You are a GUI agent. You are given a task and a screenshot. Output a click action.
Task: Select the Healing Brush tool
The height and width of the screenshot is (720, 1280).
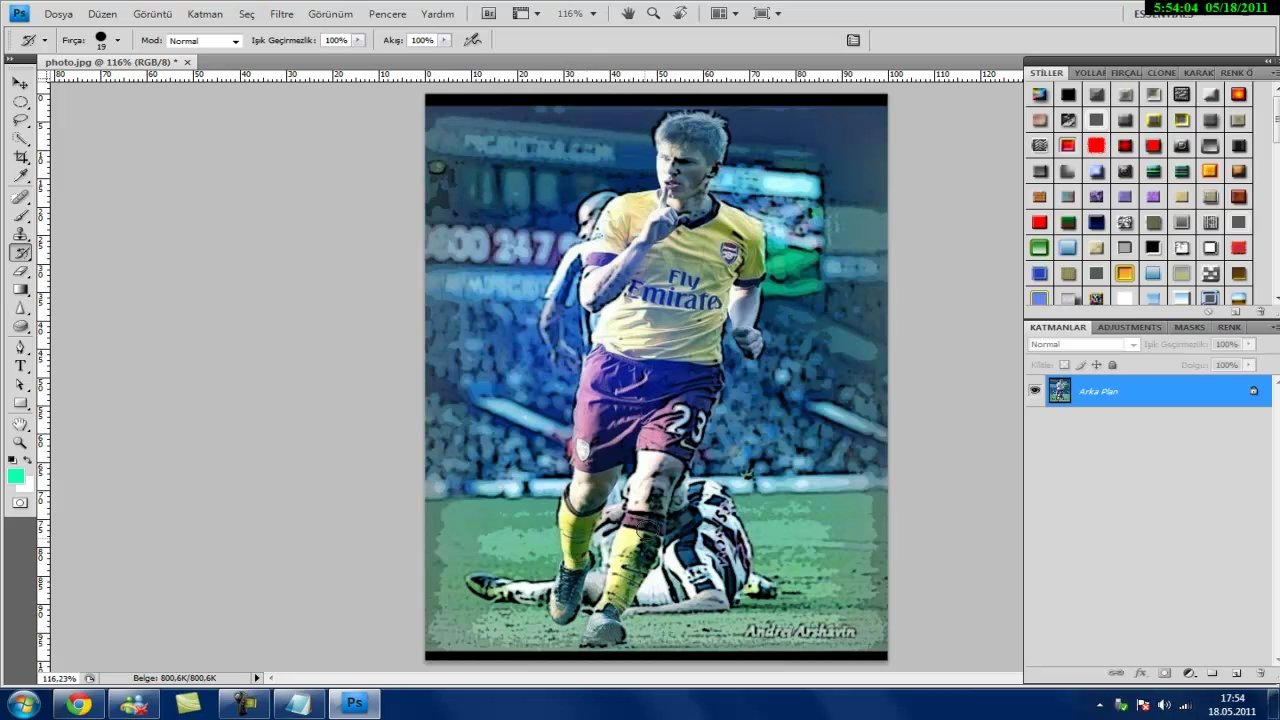click(x=20, y=197)
